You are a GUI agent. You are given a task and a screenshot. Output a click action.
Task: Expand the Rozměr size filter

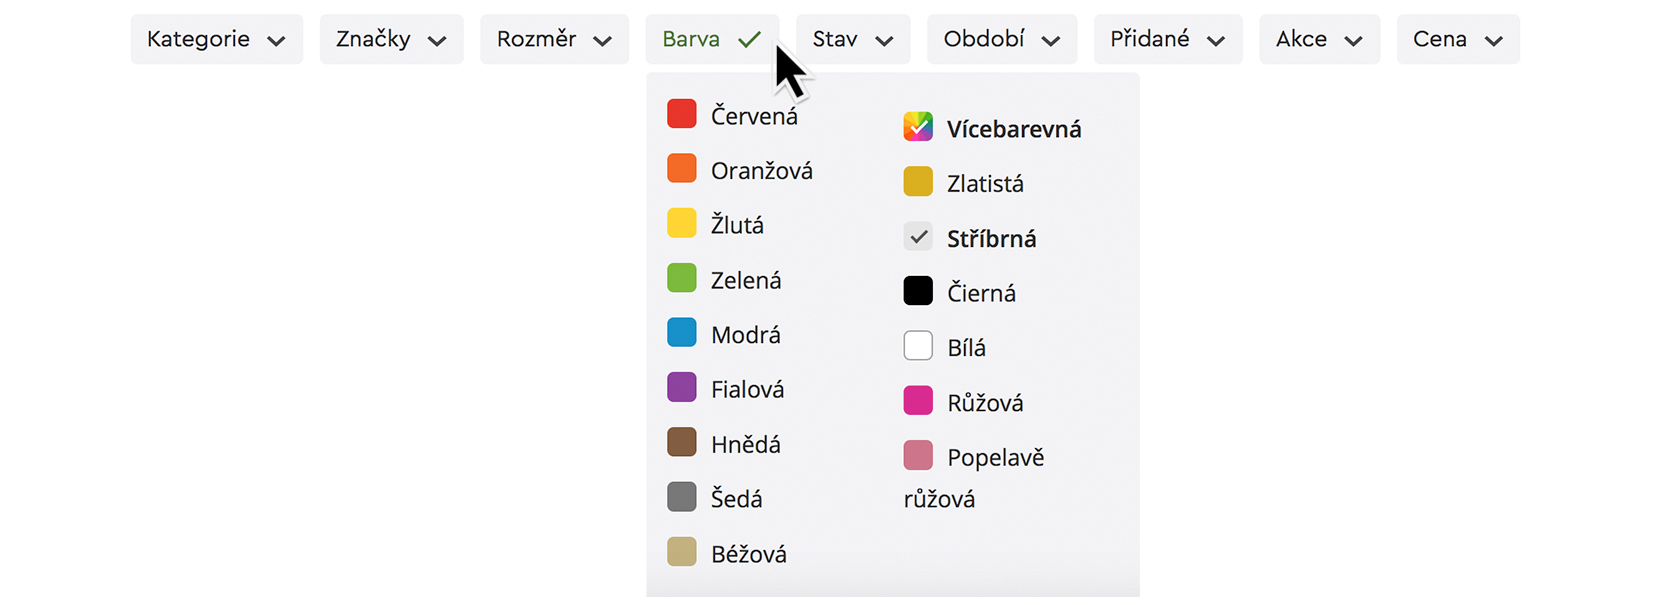(x=554, y=40)
